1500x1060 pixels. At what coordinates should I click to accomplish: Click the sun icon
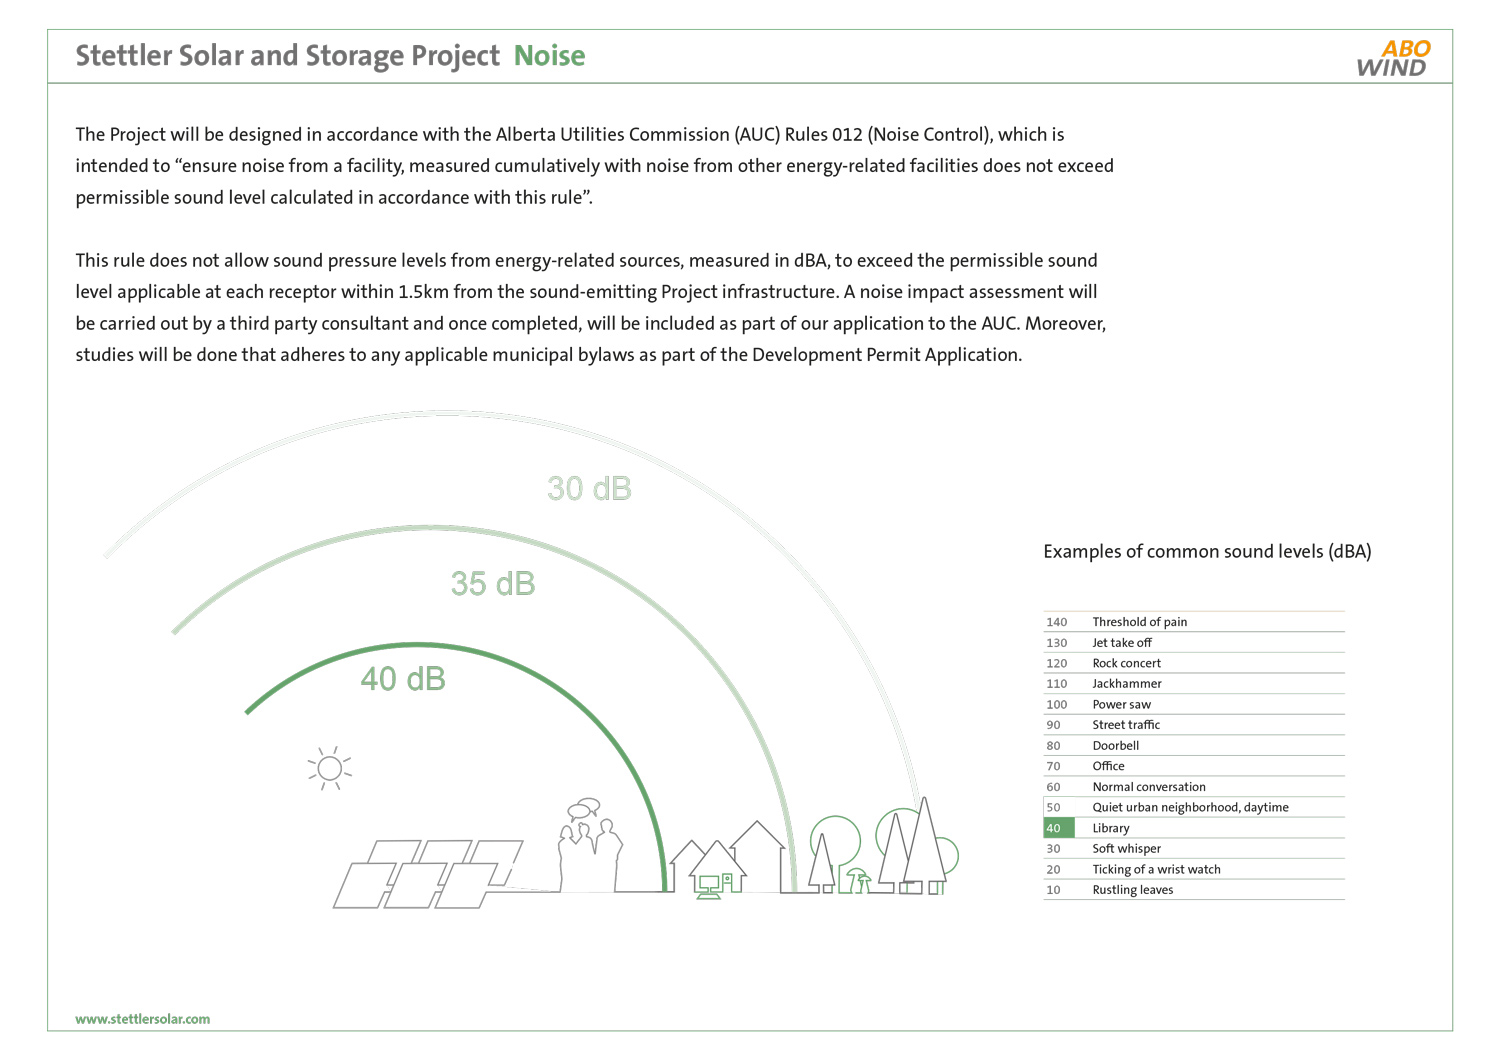tap(329, 768)
